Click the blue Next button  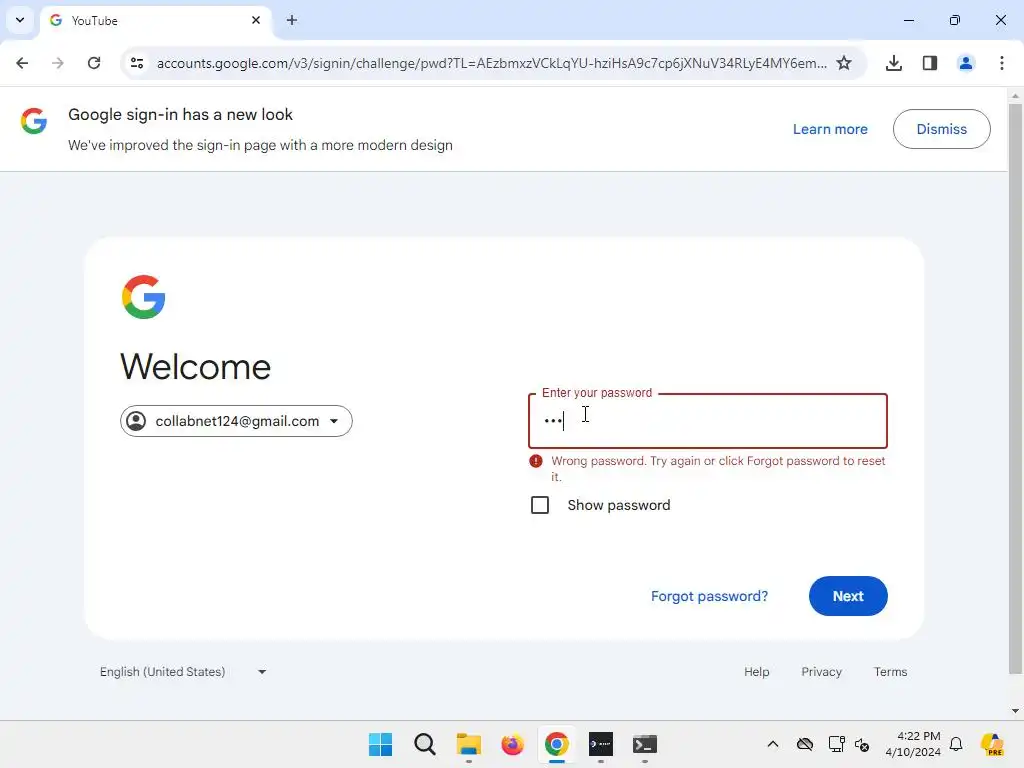coord(848,596)
